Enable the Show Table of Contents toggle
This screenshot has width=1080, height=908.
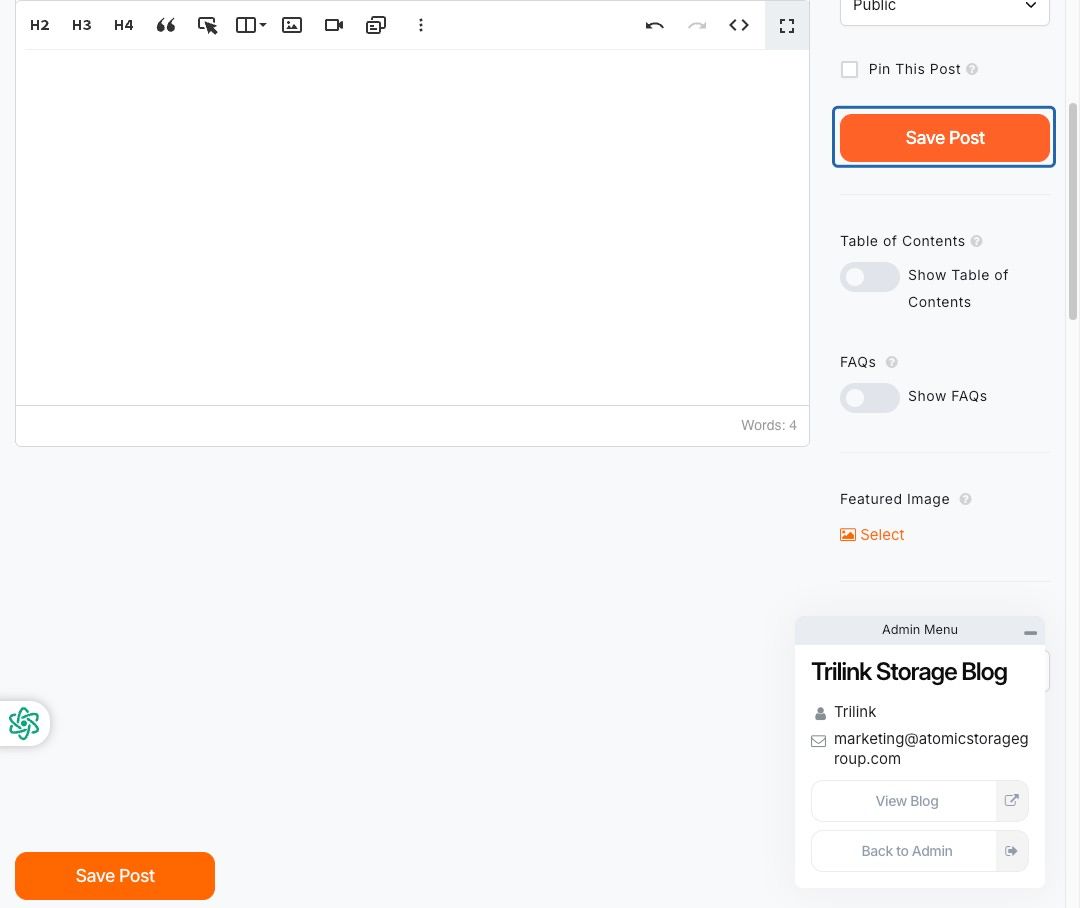point(869,277)
